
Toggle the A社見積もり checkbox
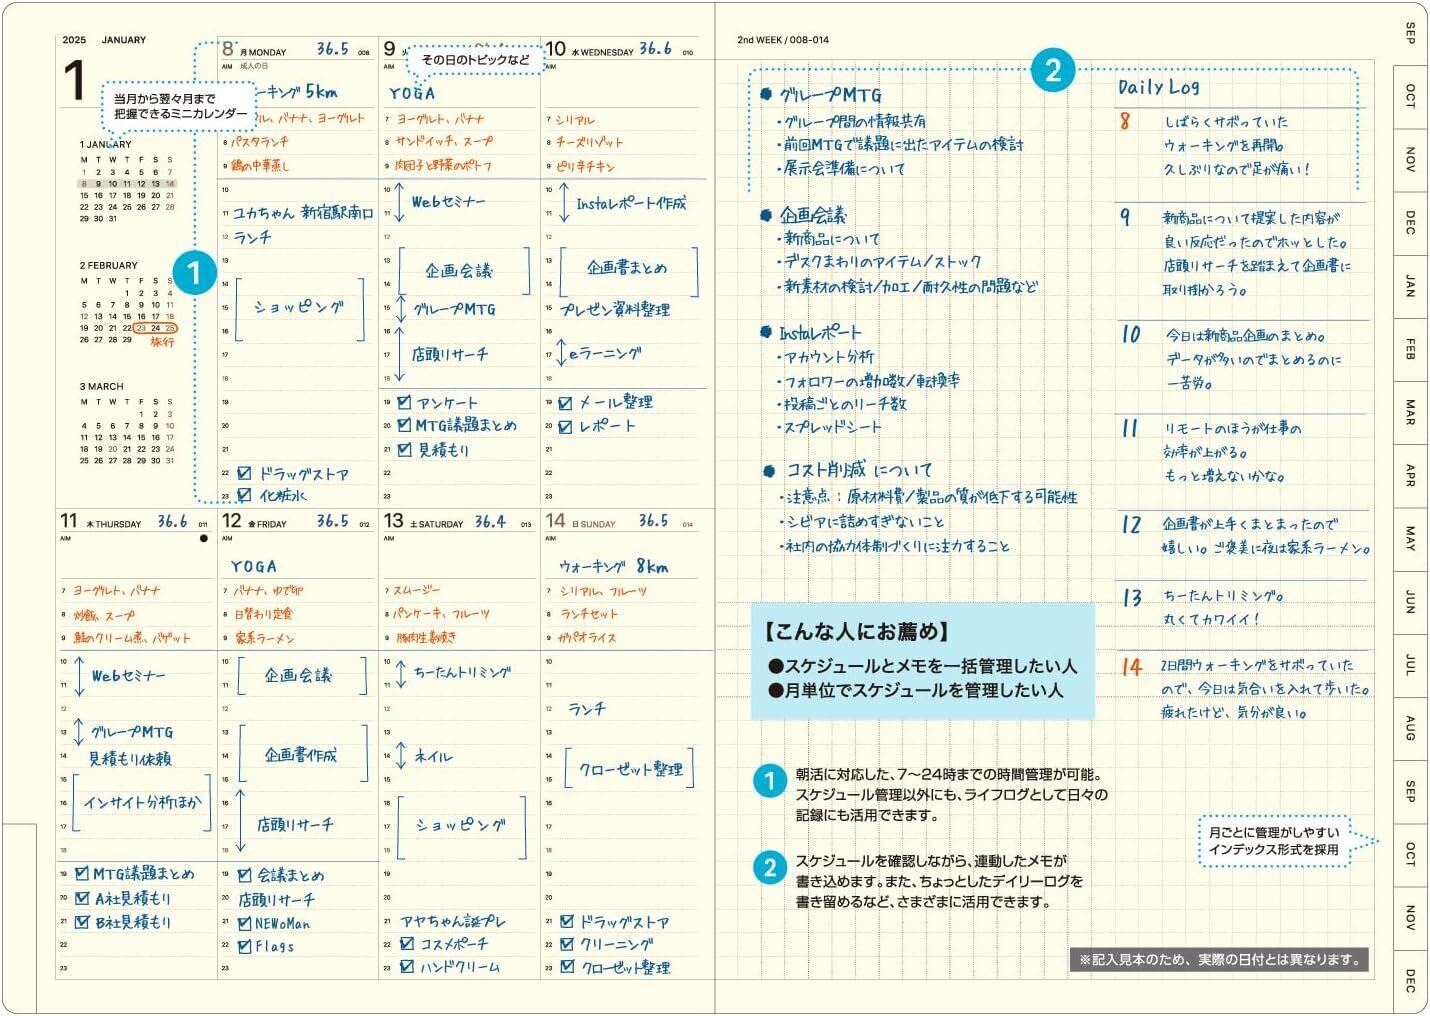click(81, 898)
